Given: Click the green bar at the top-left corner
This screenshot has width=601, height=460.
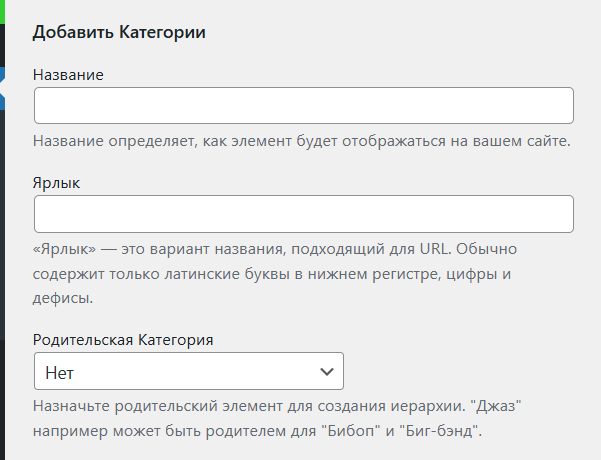Looking at the screenshot, I should click(3, 10).
